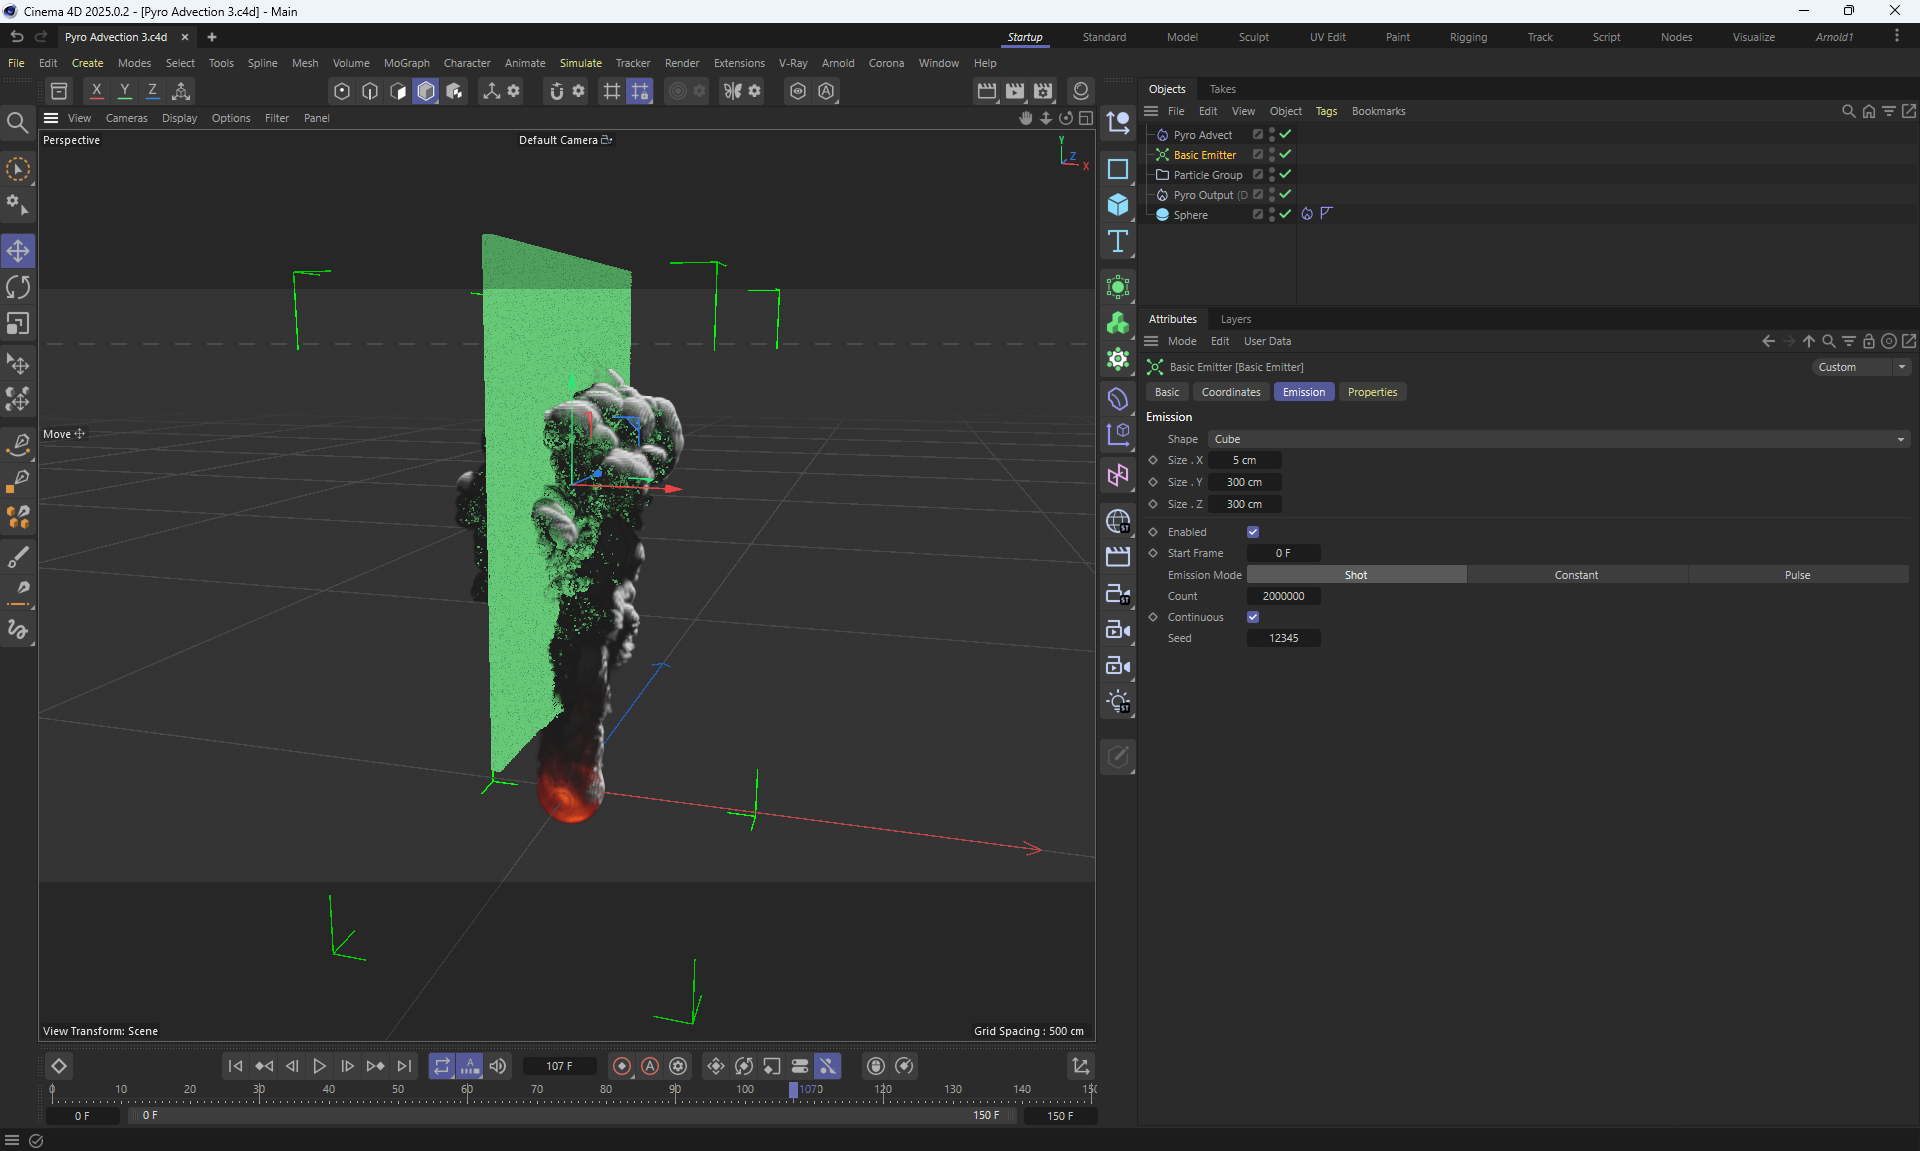
Task: Switch to the Properties tab
Action: (1372, 392)
